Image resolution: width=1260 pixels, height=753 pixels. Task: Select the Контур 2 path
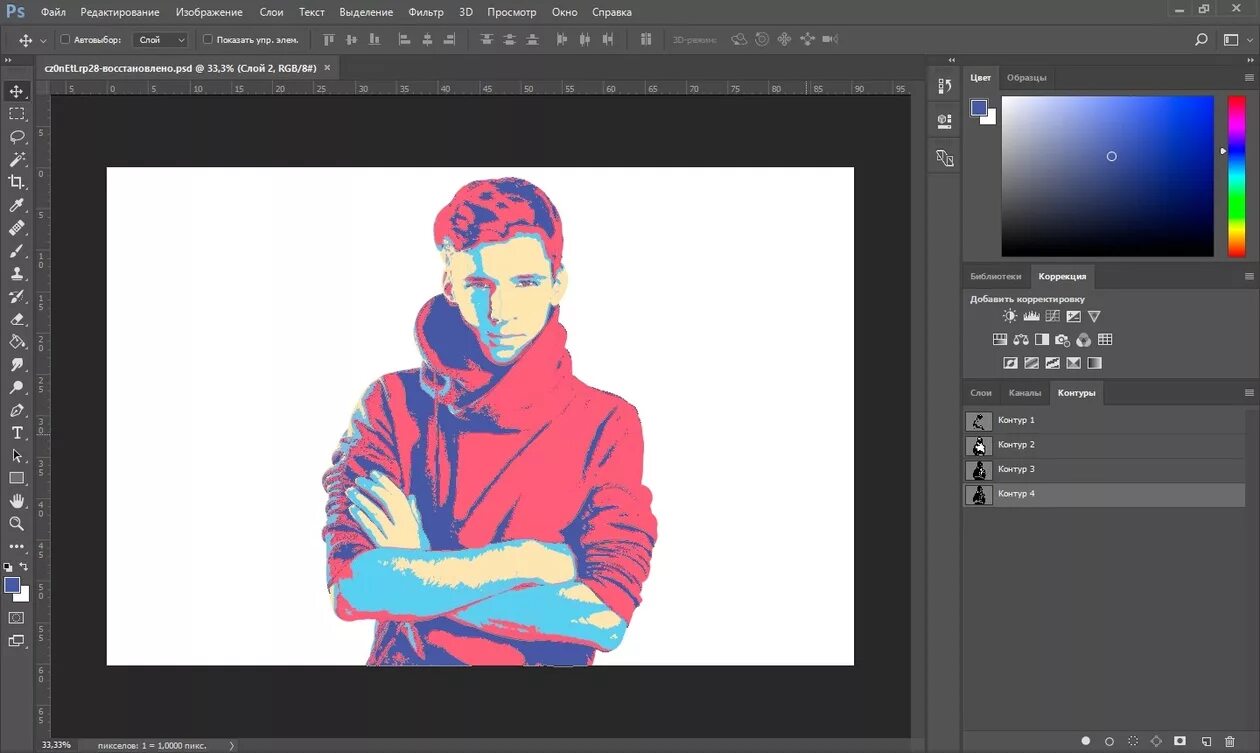tap(1016, 445)
